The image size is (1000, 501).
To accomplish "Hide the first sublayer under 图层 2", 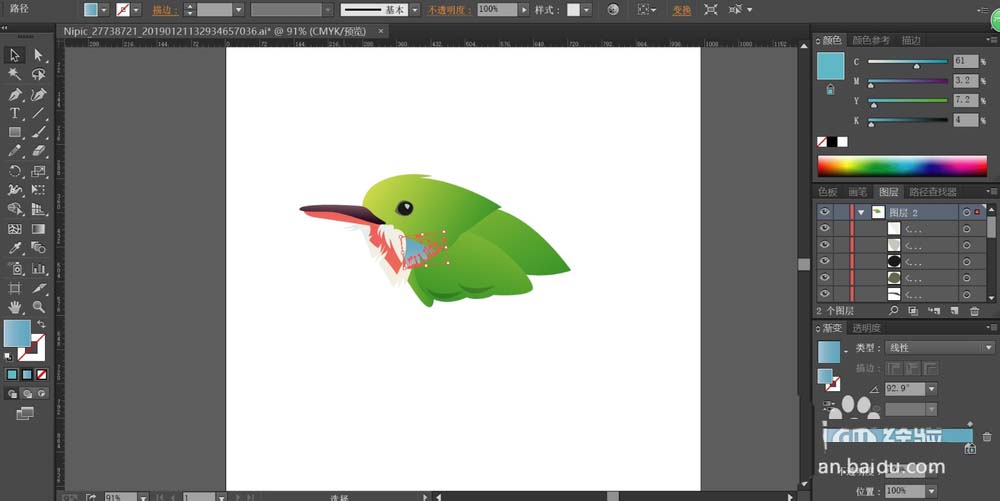I will [x=825, y=228].
